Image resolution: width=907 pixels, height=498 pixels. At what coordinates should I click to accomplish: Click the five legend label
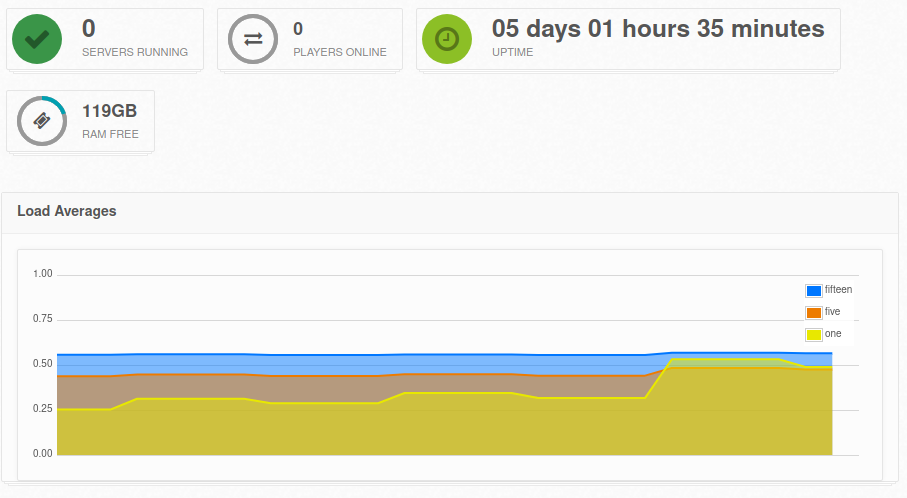click(832, 311)
